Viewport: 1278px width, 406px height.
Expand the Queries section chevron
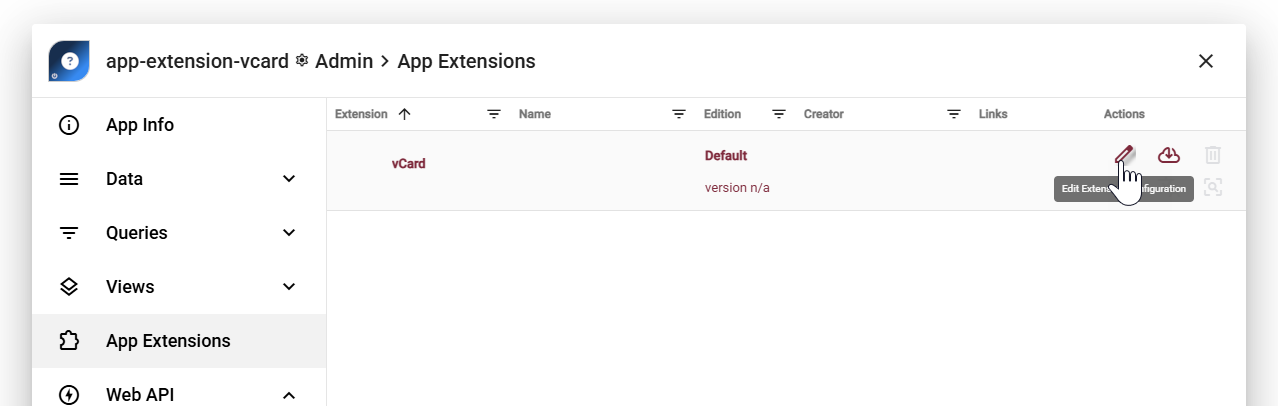[x=289, y=233]
